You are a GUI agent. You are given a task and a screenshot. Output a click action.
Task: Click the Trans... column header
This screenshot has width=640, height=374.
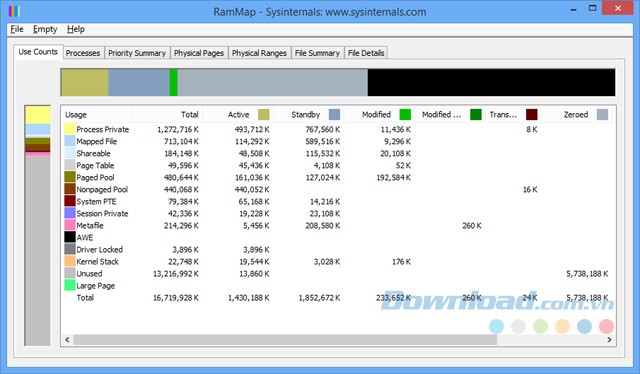[x=513, y=115]
